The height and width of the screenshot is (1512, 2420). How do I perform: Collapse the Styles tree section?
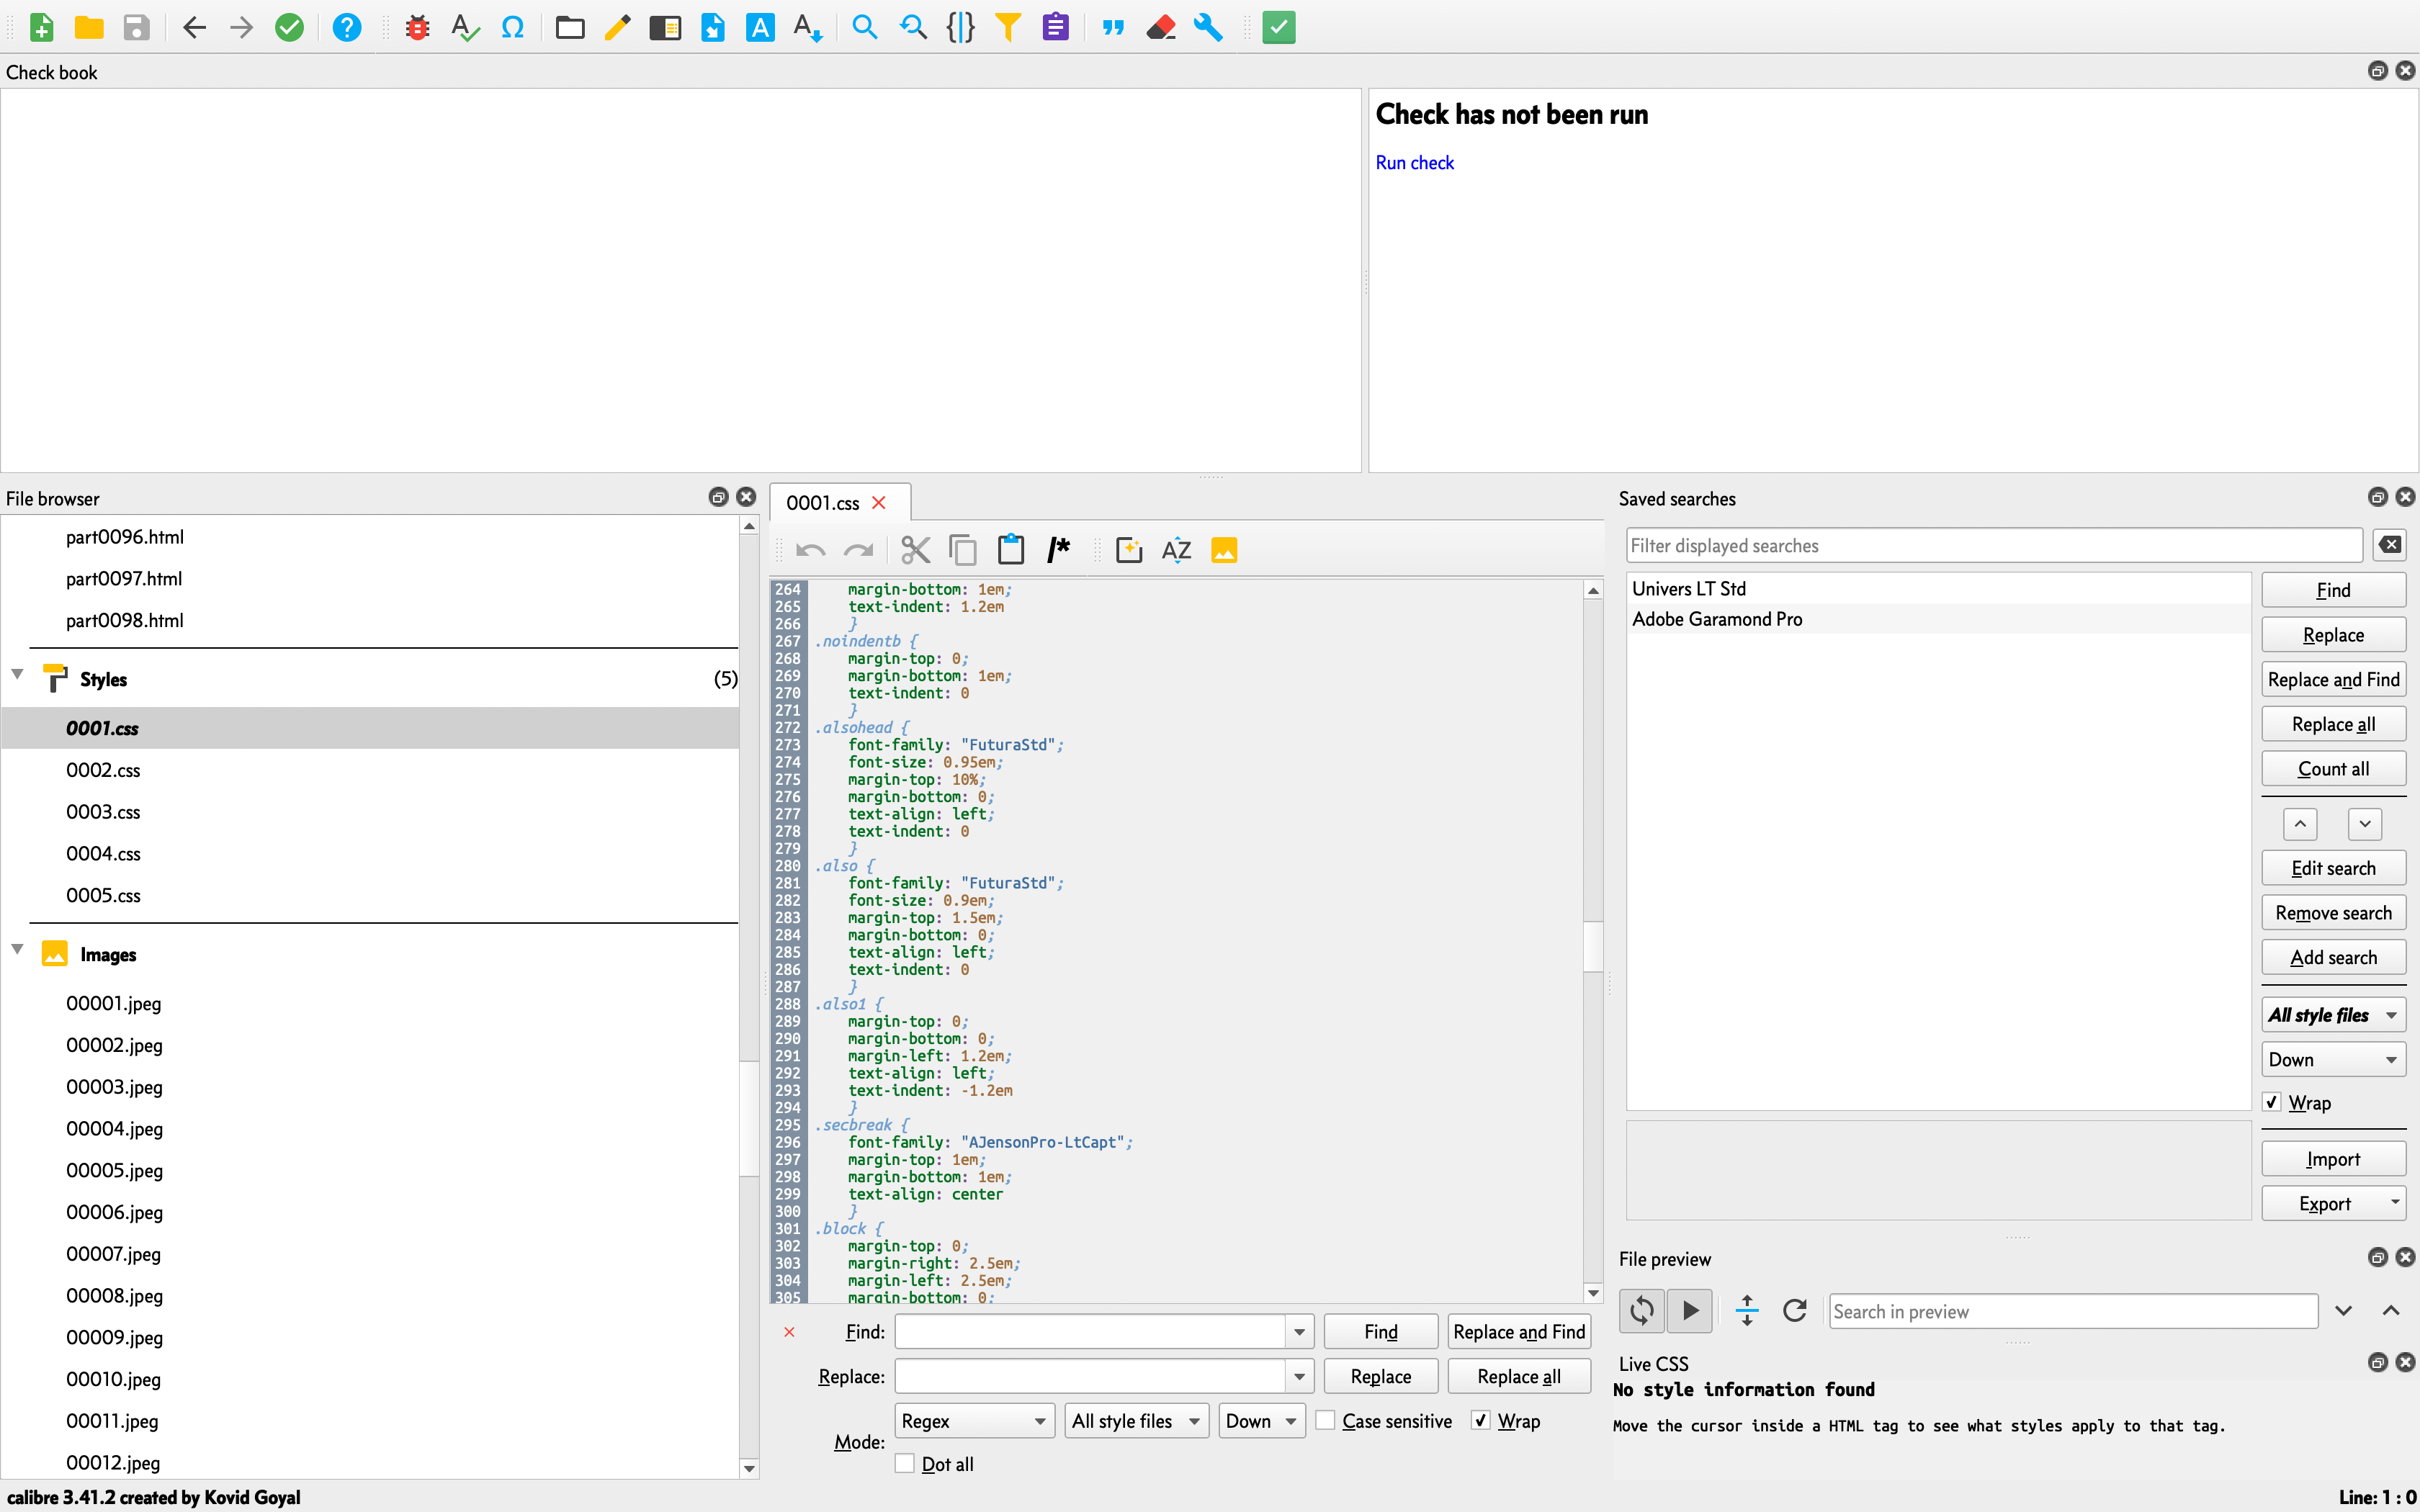17,675
